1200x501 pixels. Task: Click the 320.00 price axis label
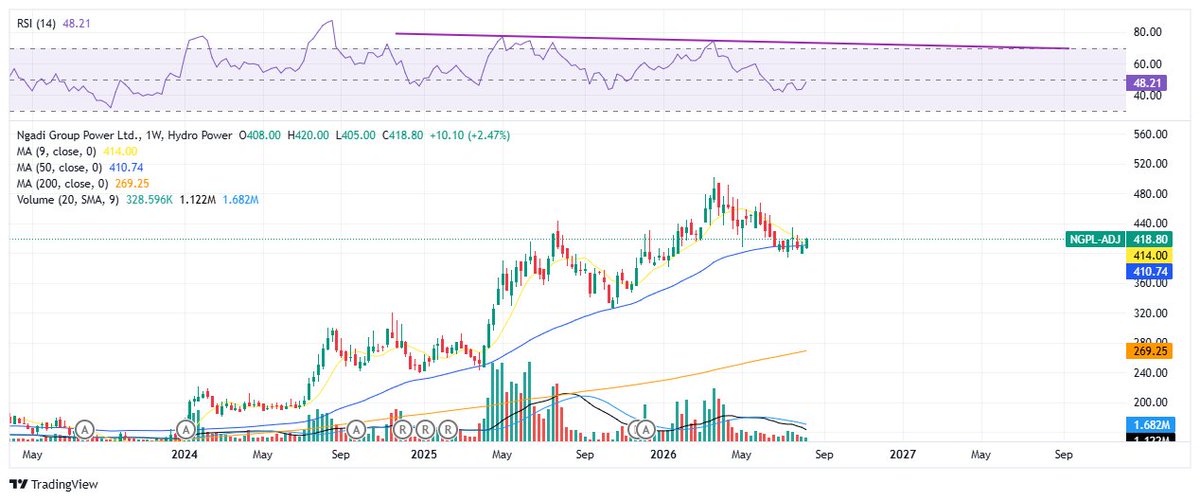point(1151,313)
